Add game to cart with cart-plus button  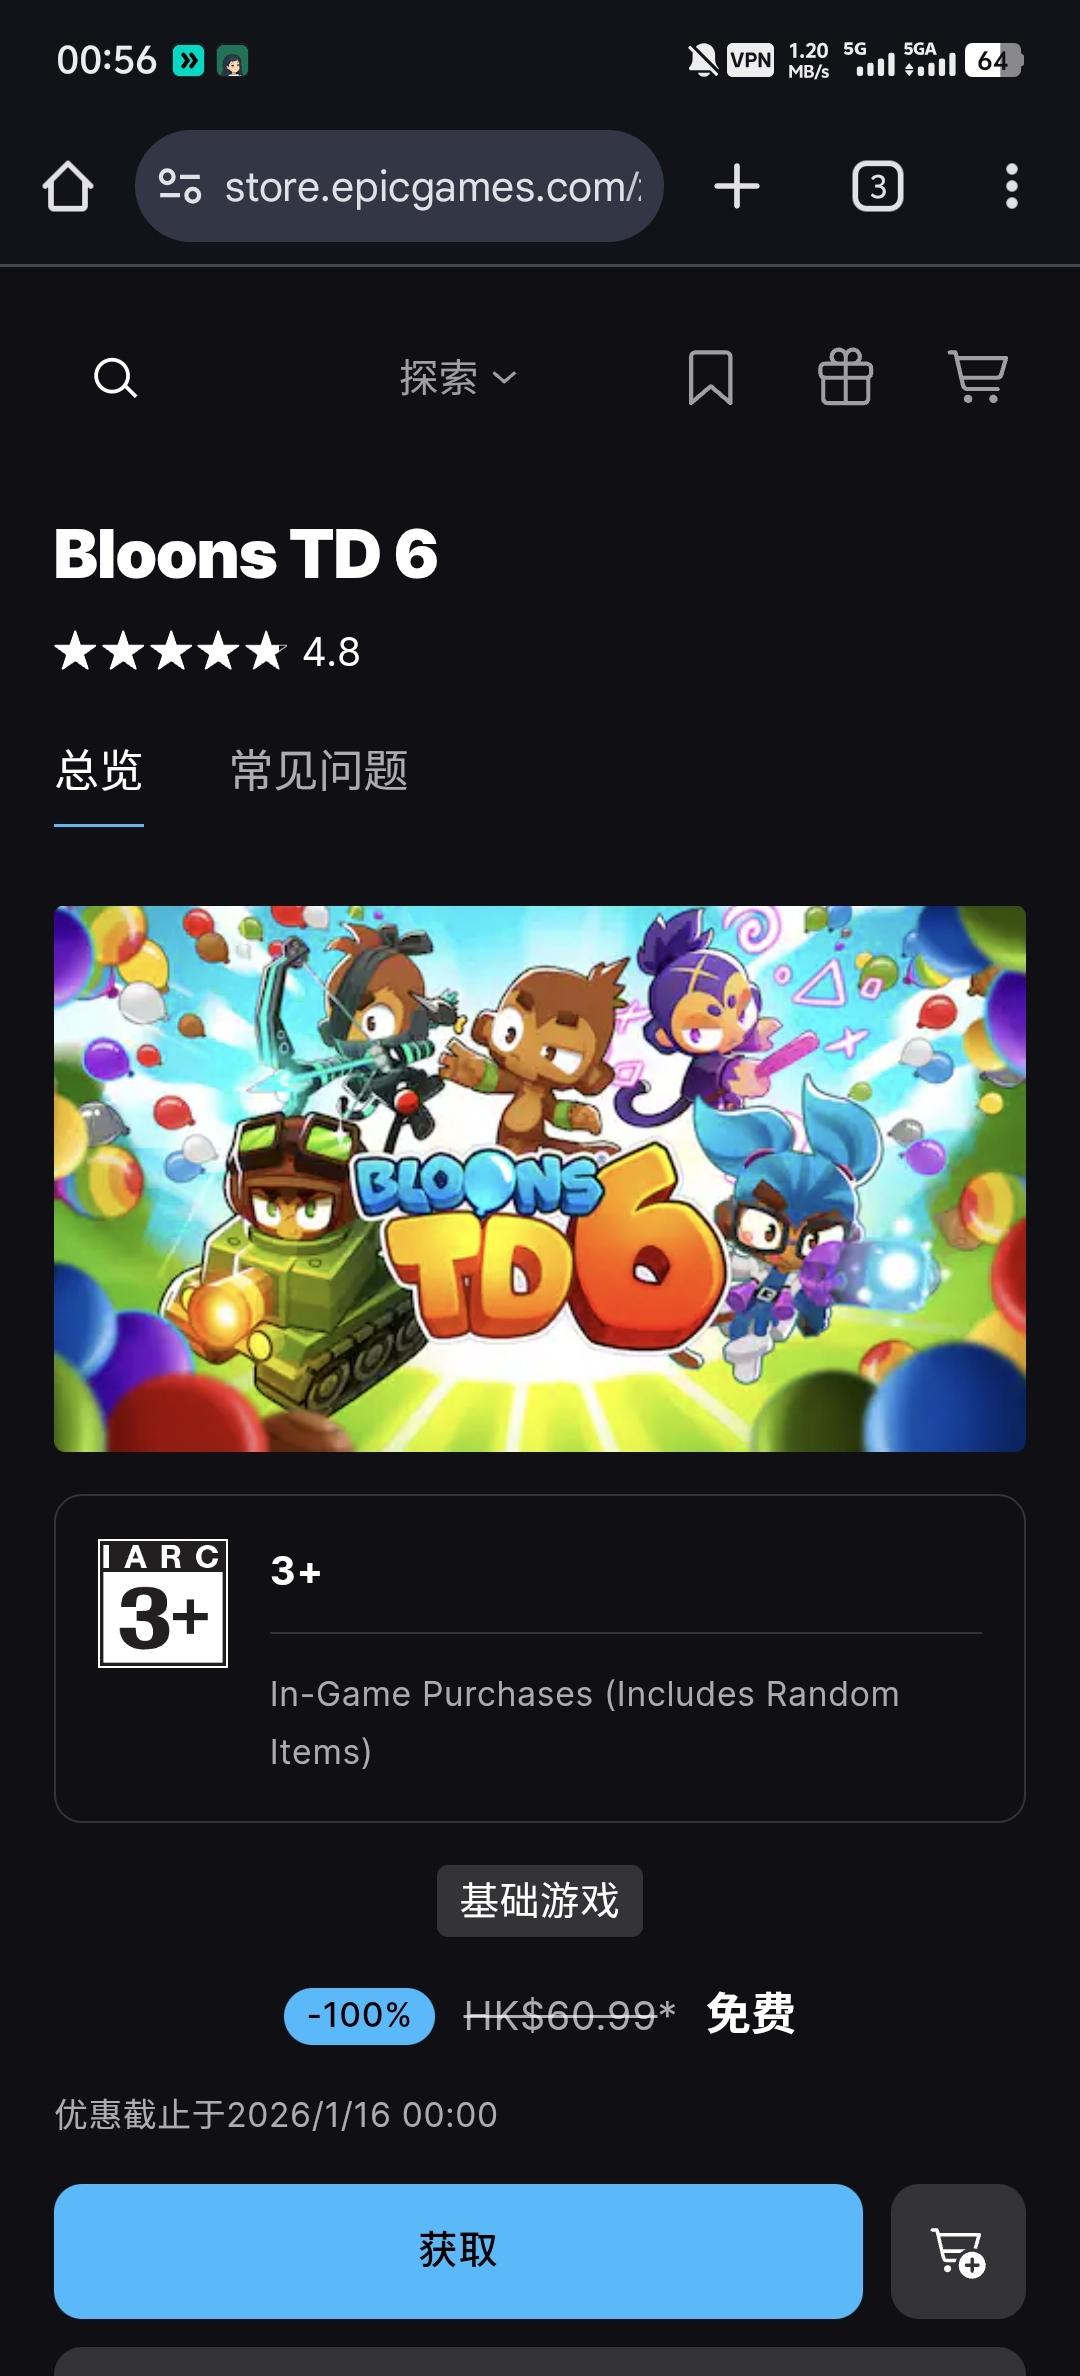tap(958, 2251)
